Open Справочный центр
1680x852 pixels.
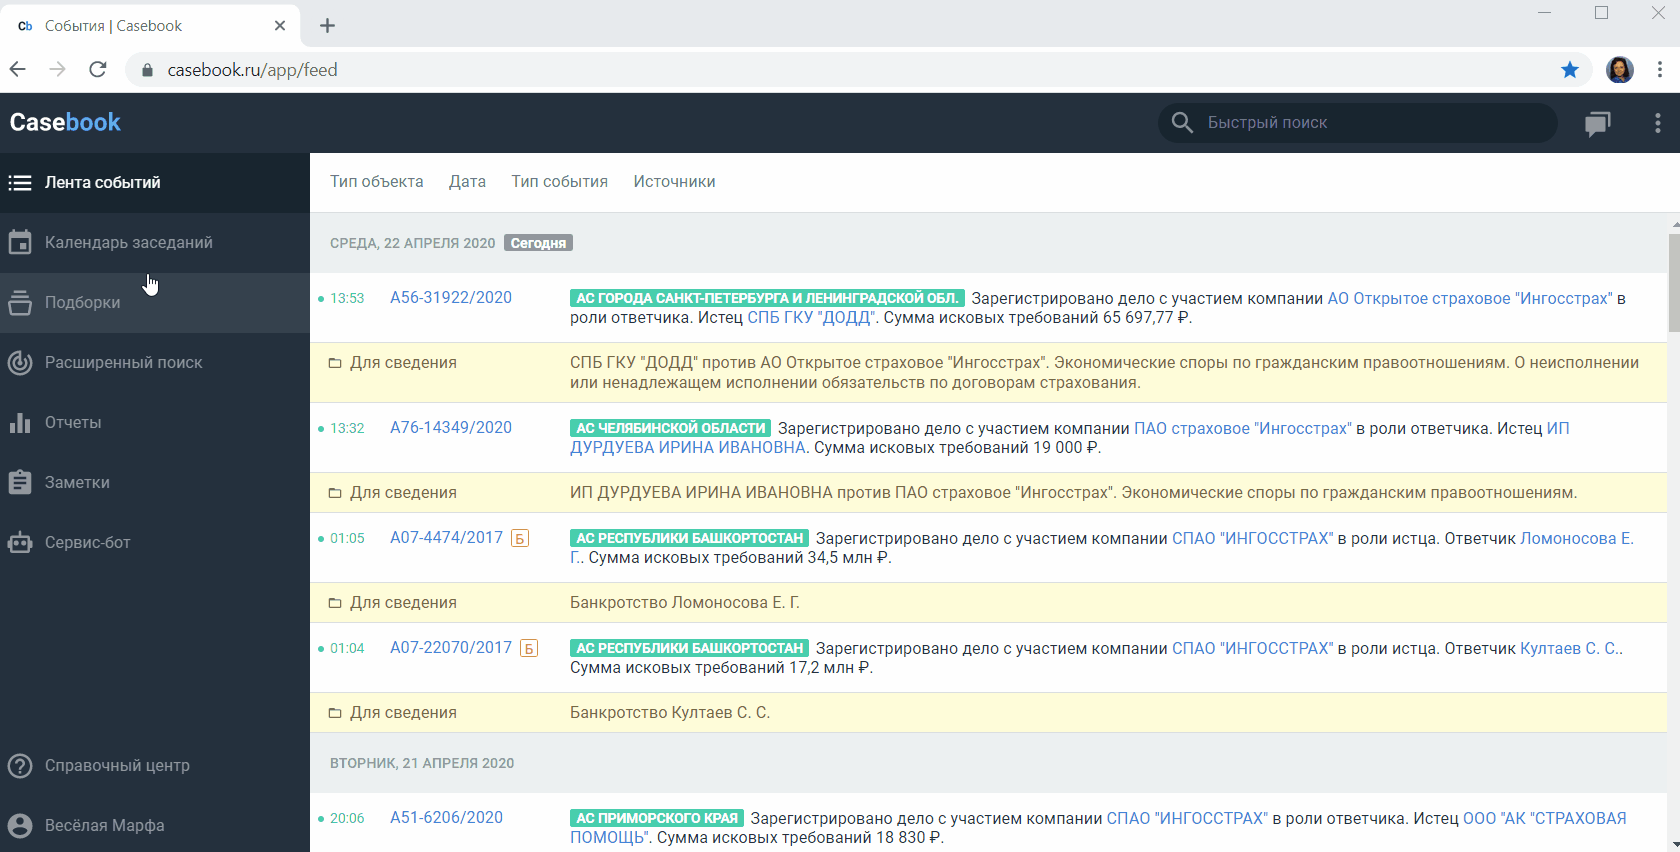[x=155, y=765]
